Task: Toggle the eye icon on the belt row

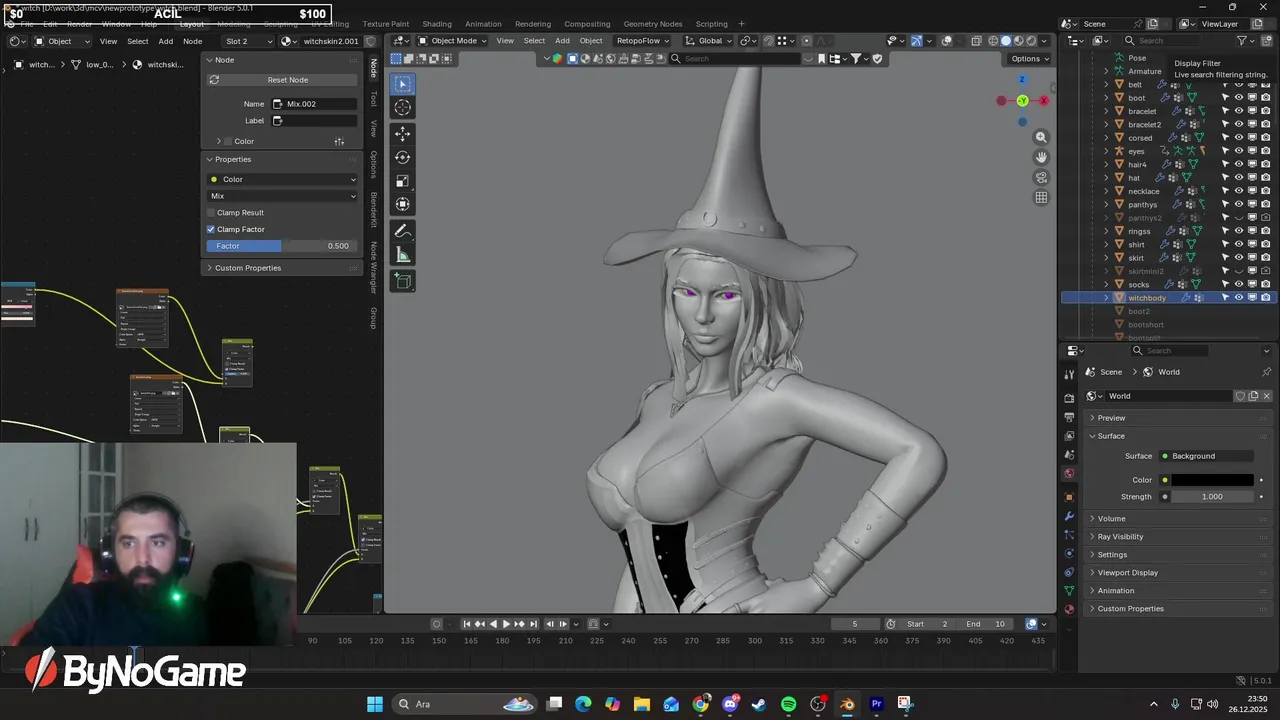Action: click(1239, 85)
